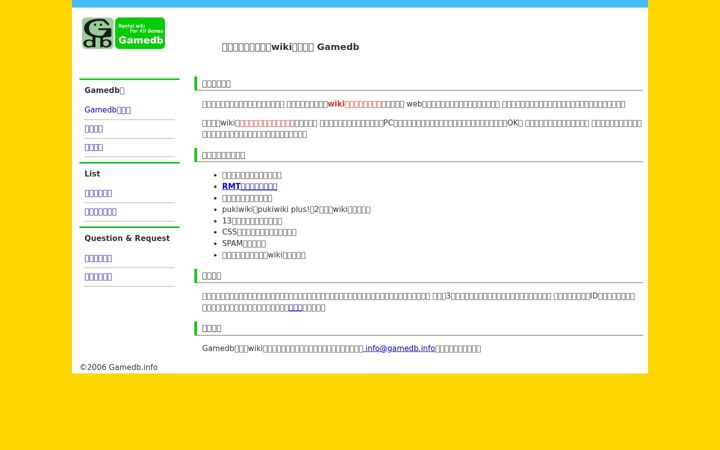Screen dimensions: 720x450
Task: Click the 'List' sidebar heading
Action: 92,174
